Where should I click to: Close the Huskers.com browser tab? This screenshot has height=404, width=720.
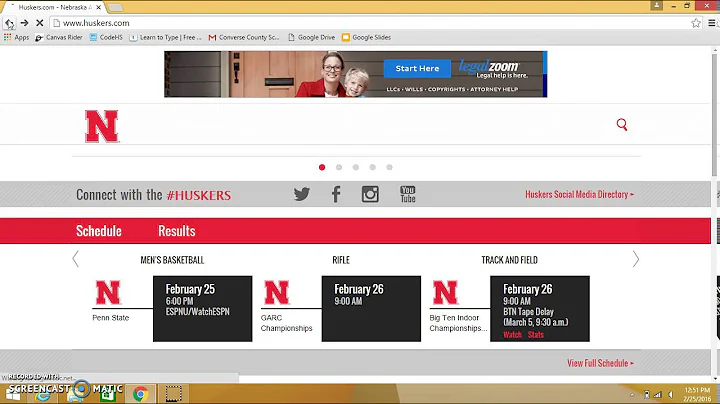pos(98,7)
